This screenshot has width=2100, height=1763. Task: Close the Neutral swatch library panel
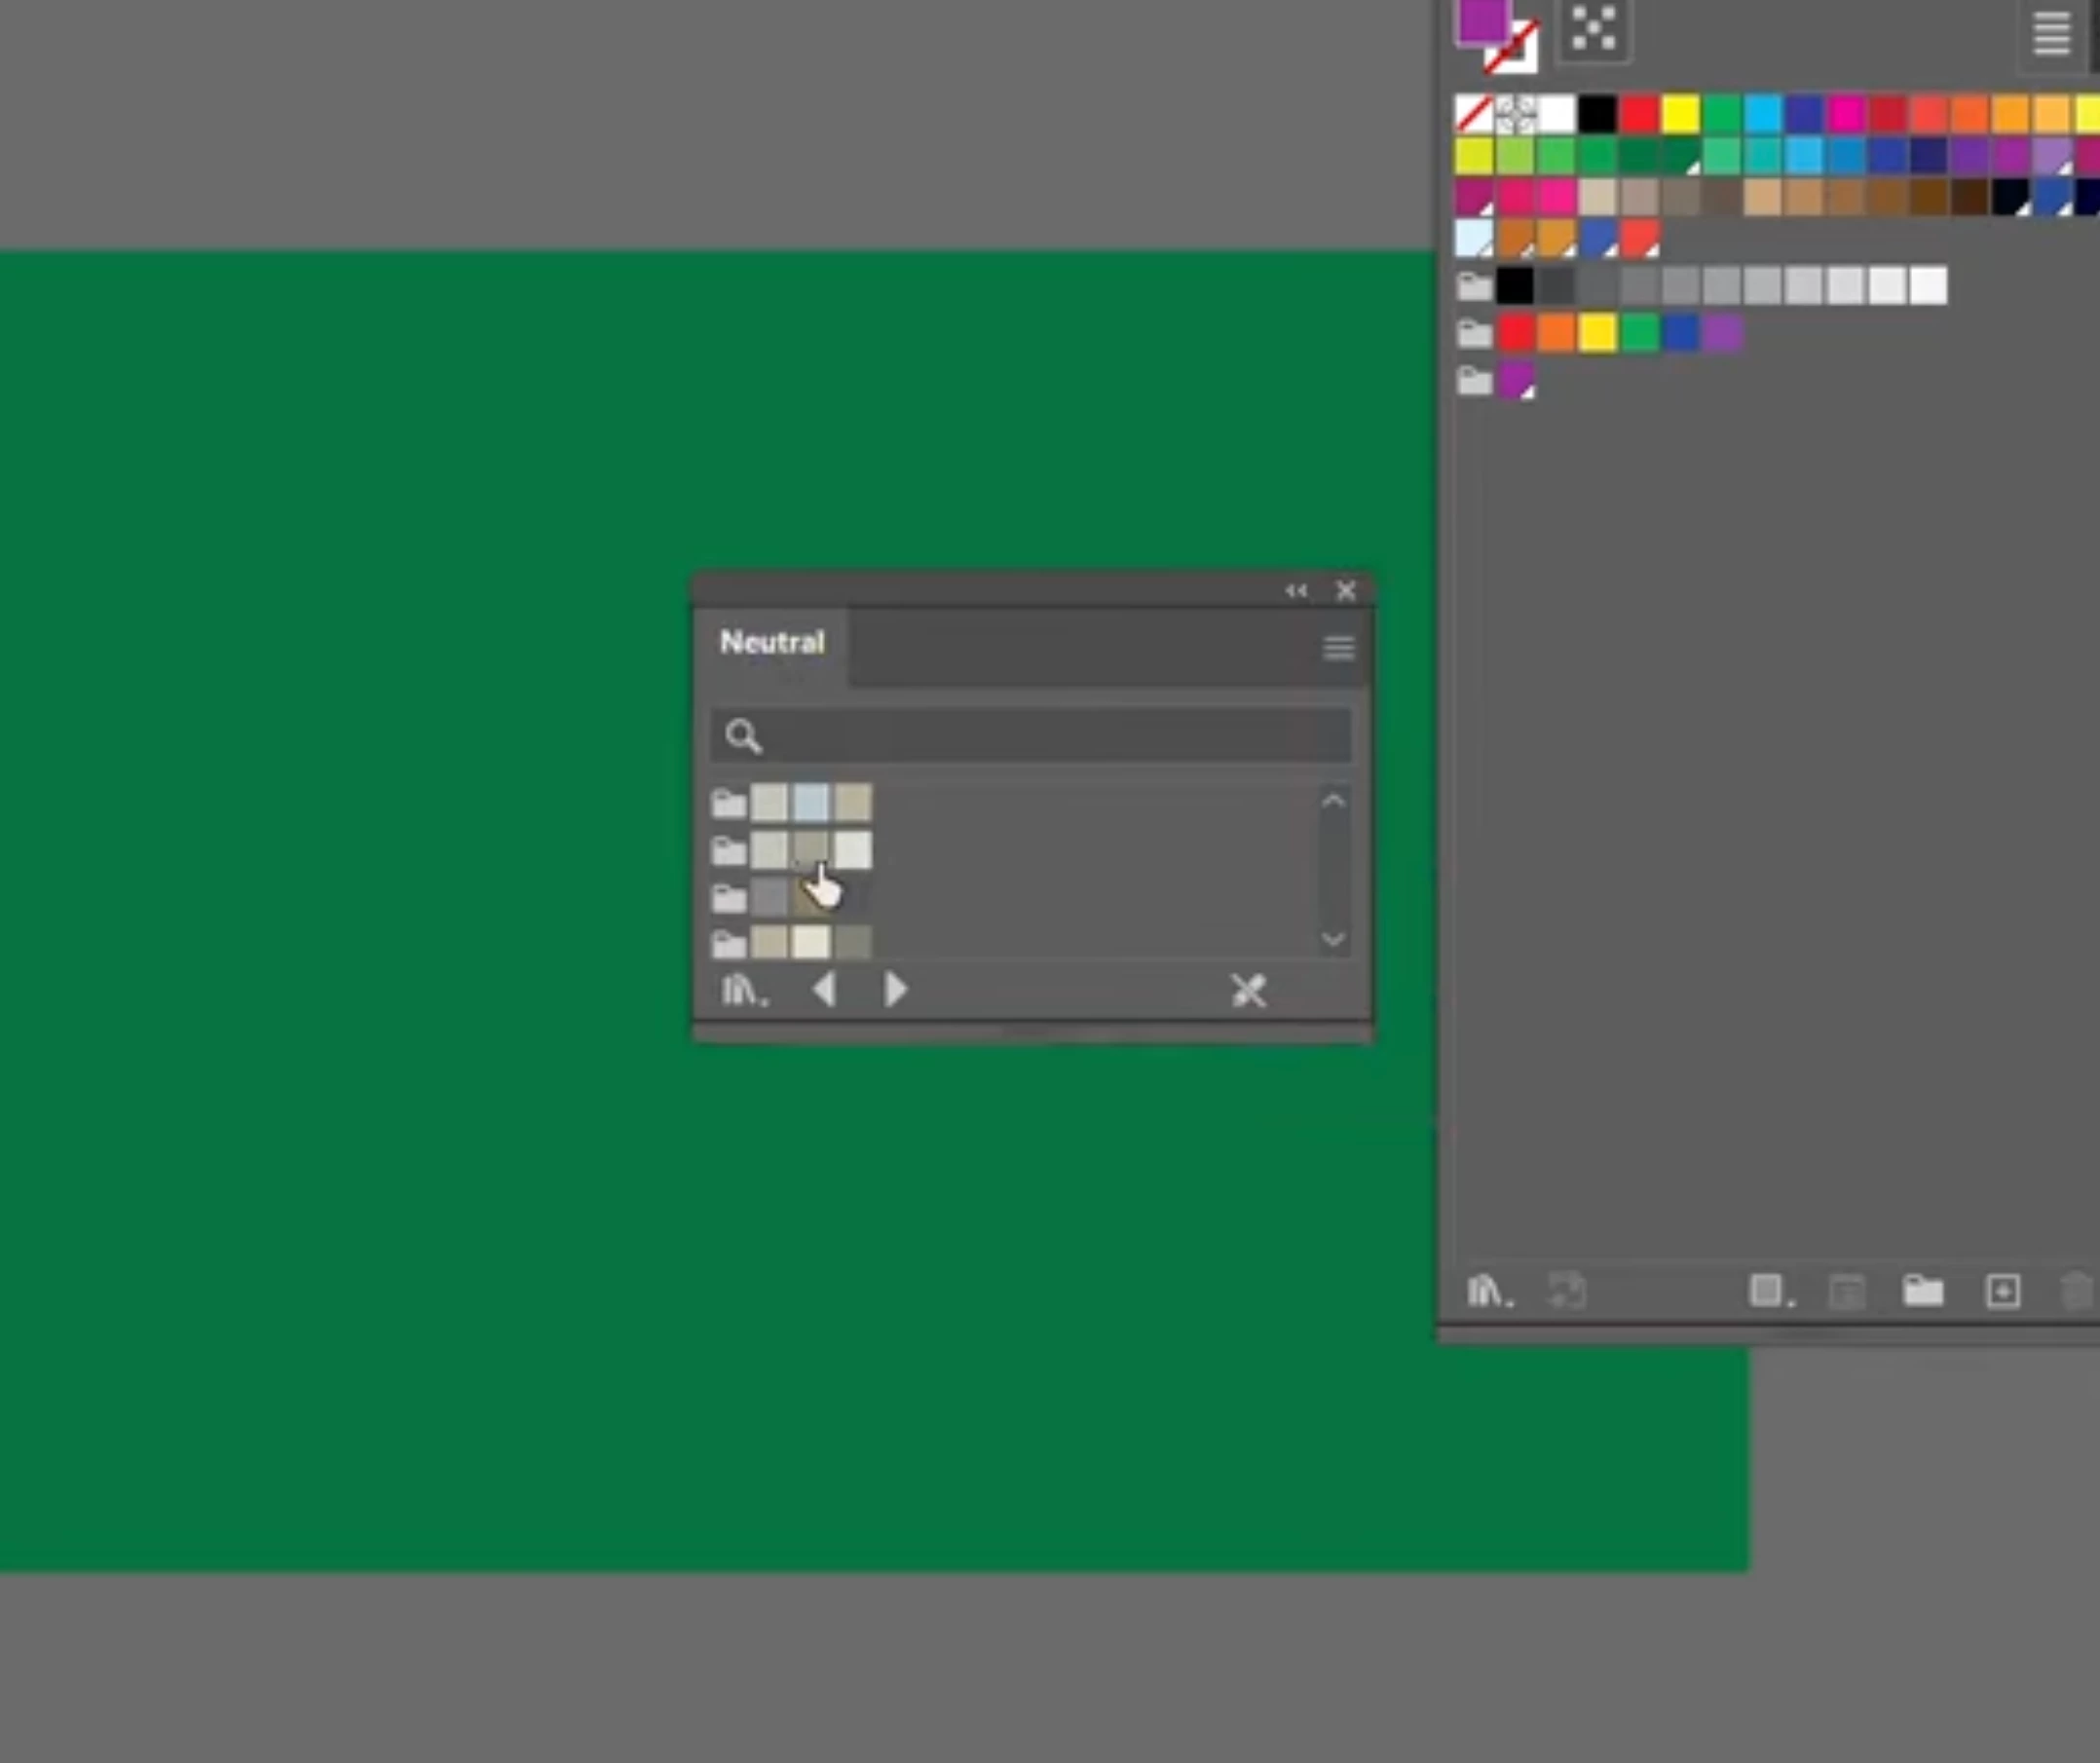tap(1346, 591)
